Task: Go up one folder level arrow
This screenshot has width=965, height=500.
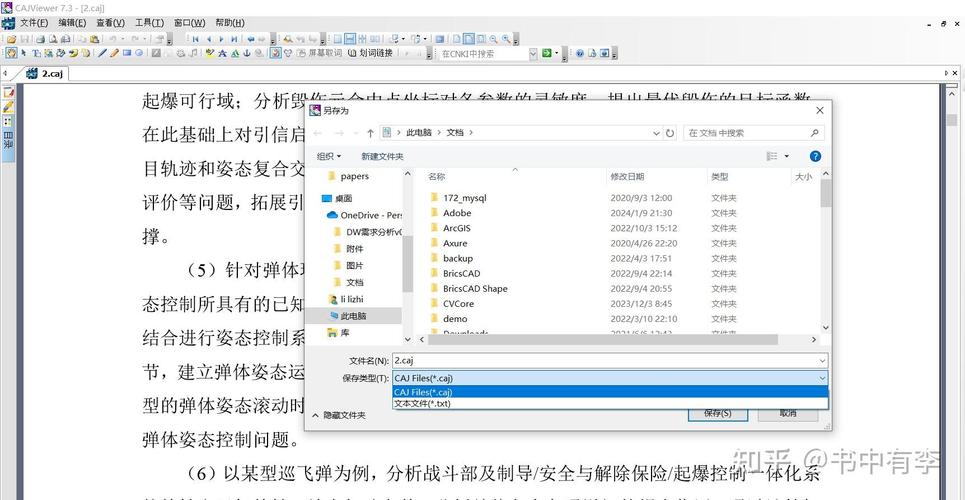Action: coord(370,132)
